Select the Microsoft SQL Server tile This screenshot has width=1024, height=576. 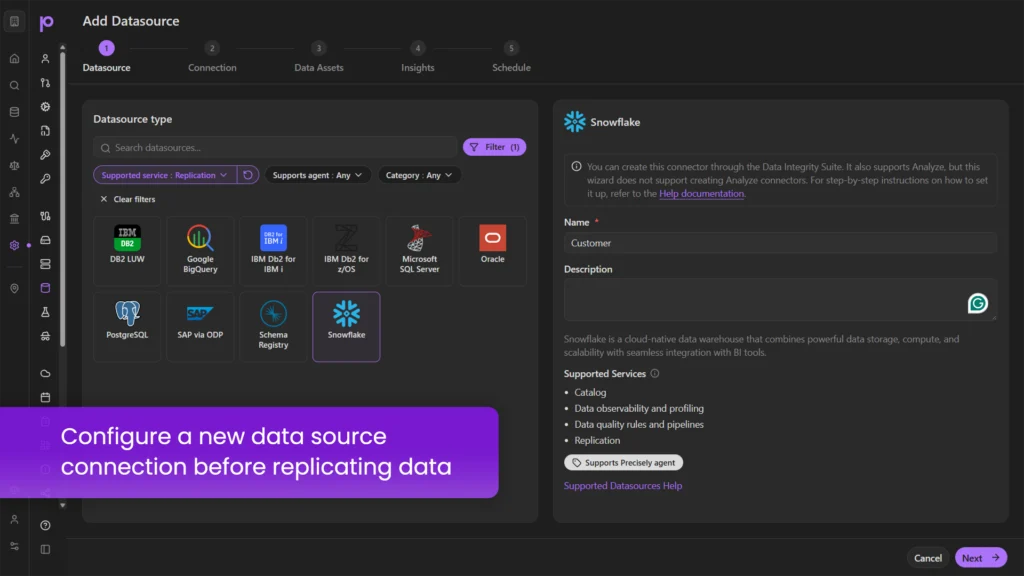tap(419, 251)
